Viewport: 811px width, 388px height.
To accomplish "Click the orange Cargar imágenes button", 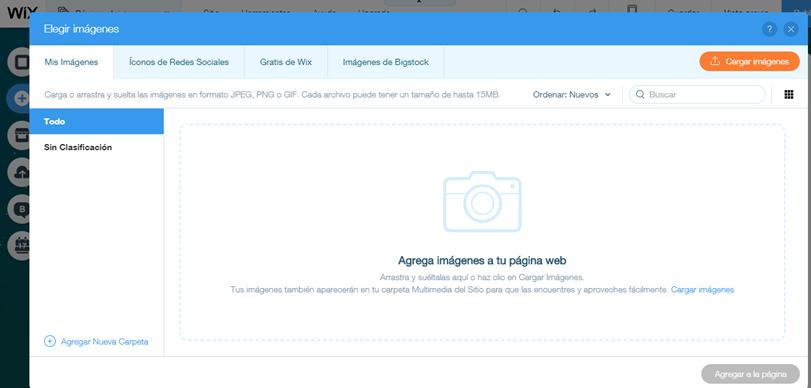I will 749,61.
